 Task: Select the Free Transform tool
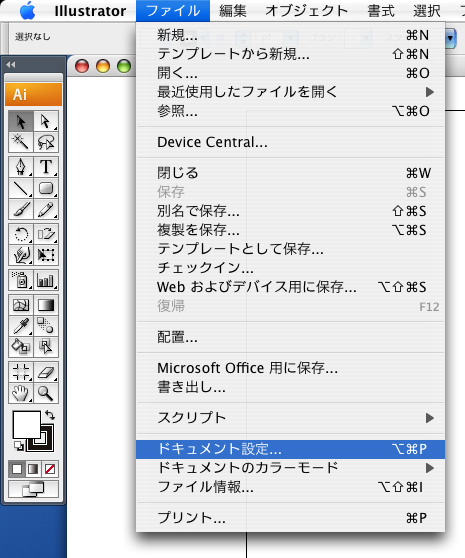[x=46, y=255]
